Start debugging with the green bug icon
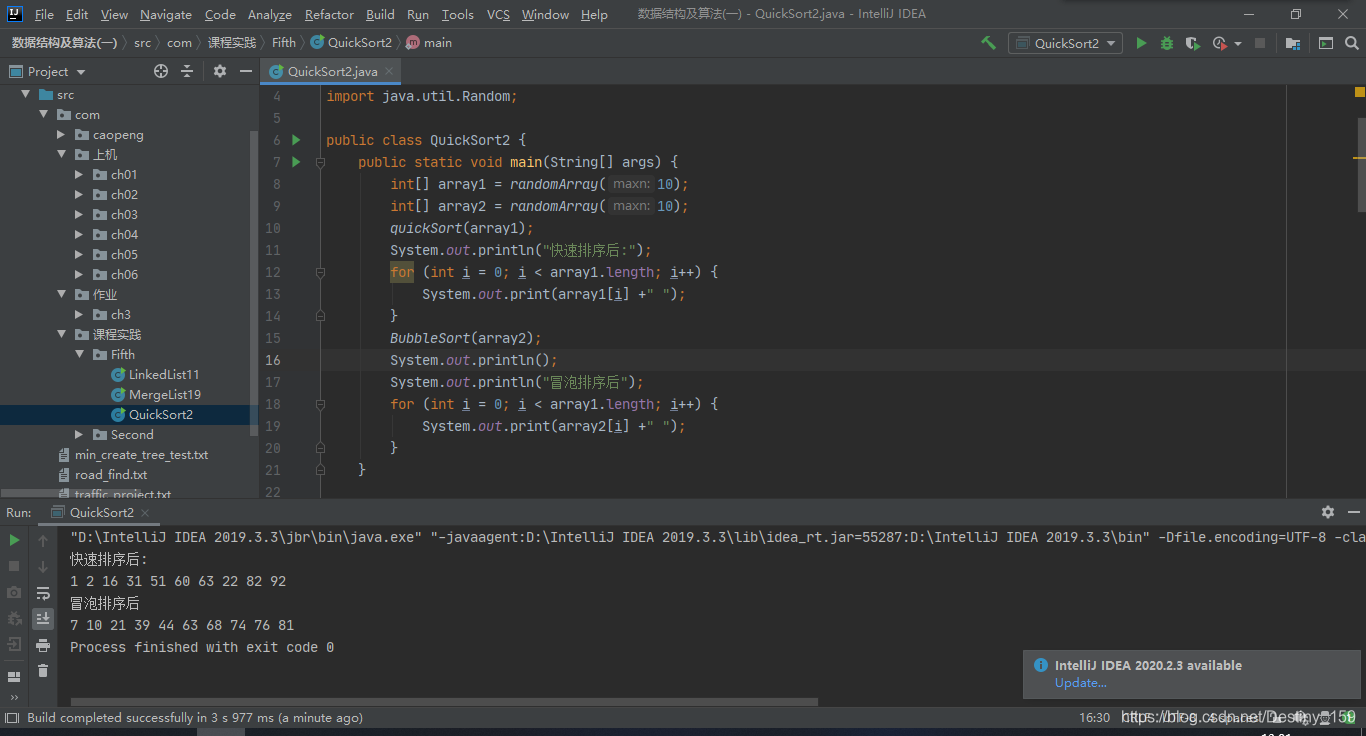This screenshot has height=736, width=1366. tap(1167, 43)
